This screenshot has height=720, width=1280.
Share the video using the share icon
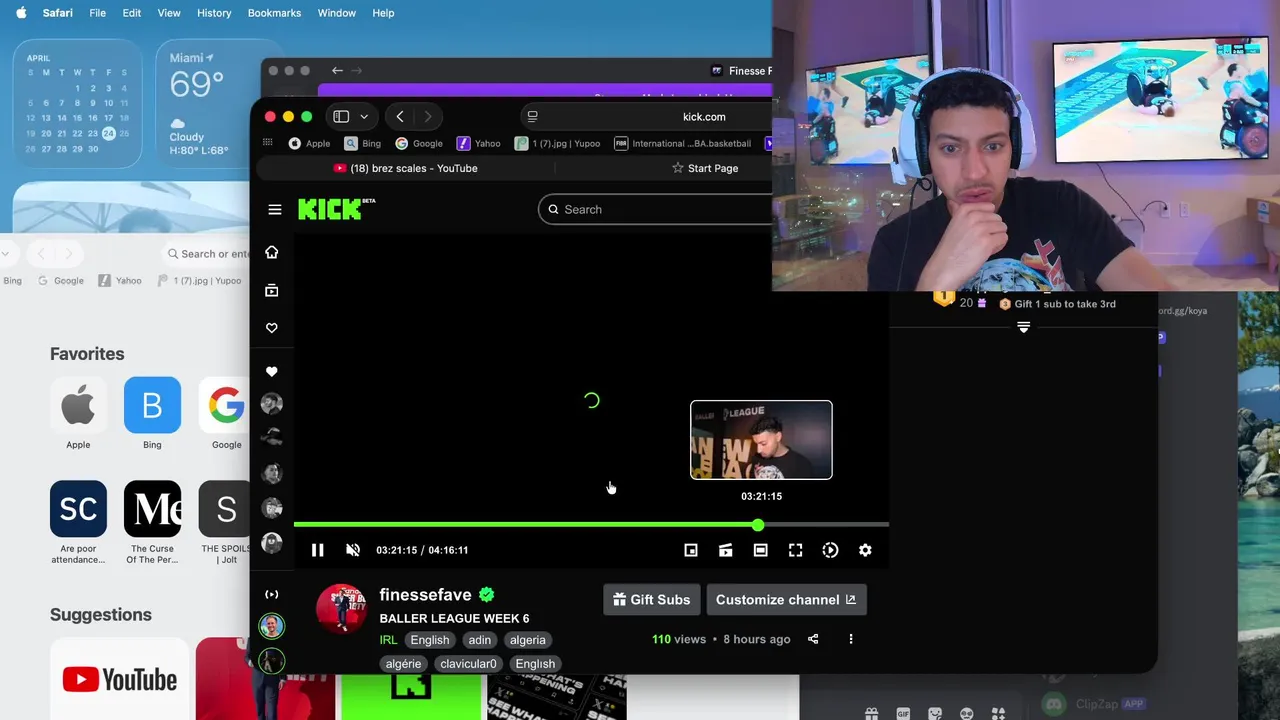point(813,639)
